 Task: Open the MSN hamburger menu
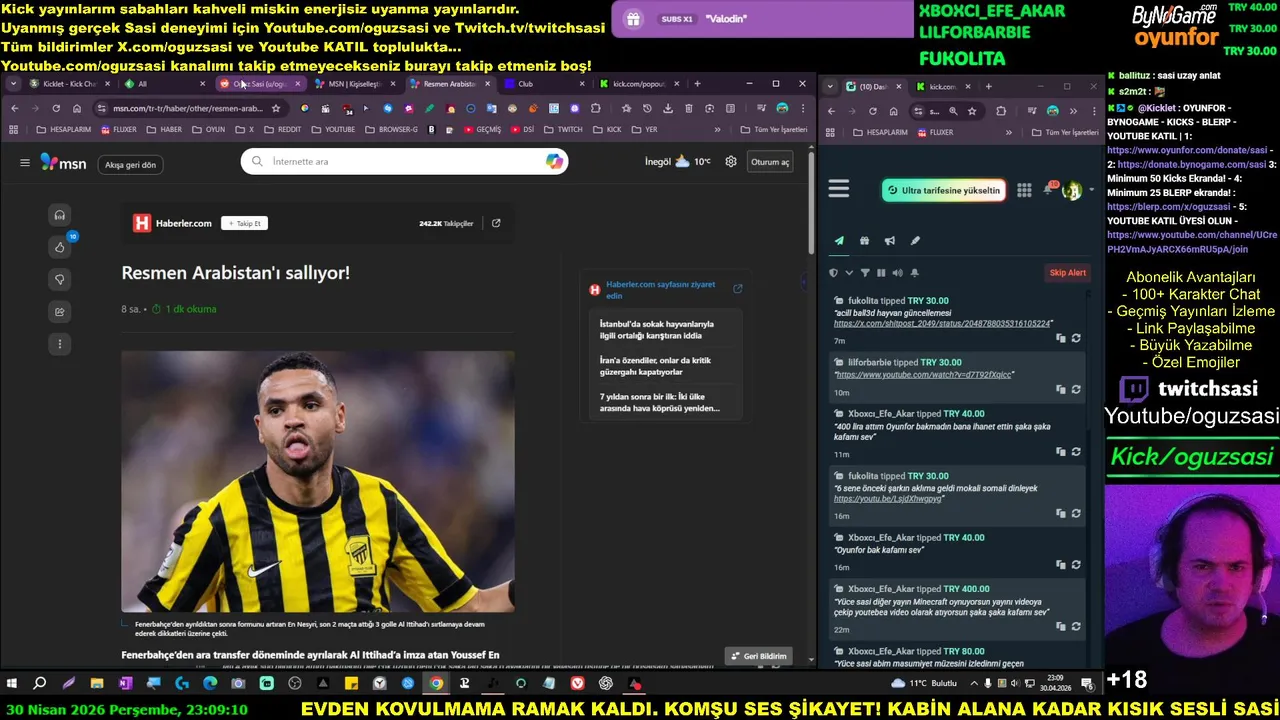tap(25, 162)
